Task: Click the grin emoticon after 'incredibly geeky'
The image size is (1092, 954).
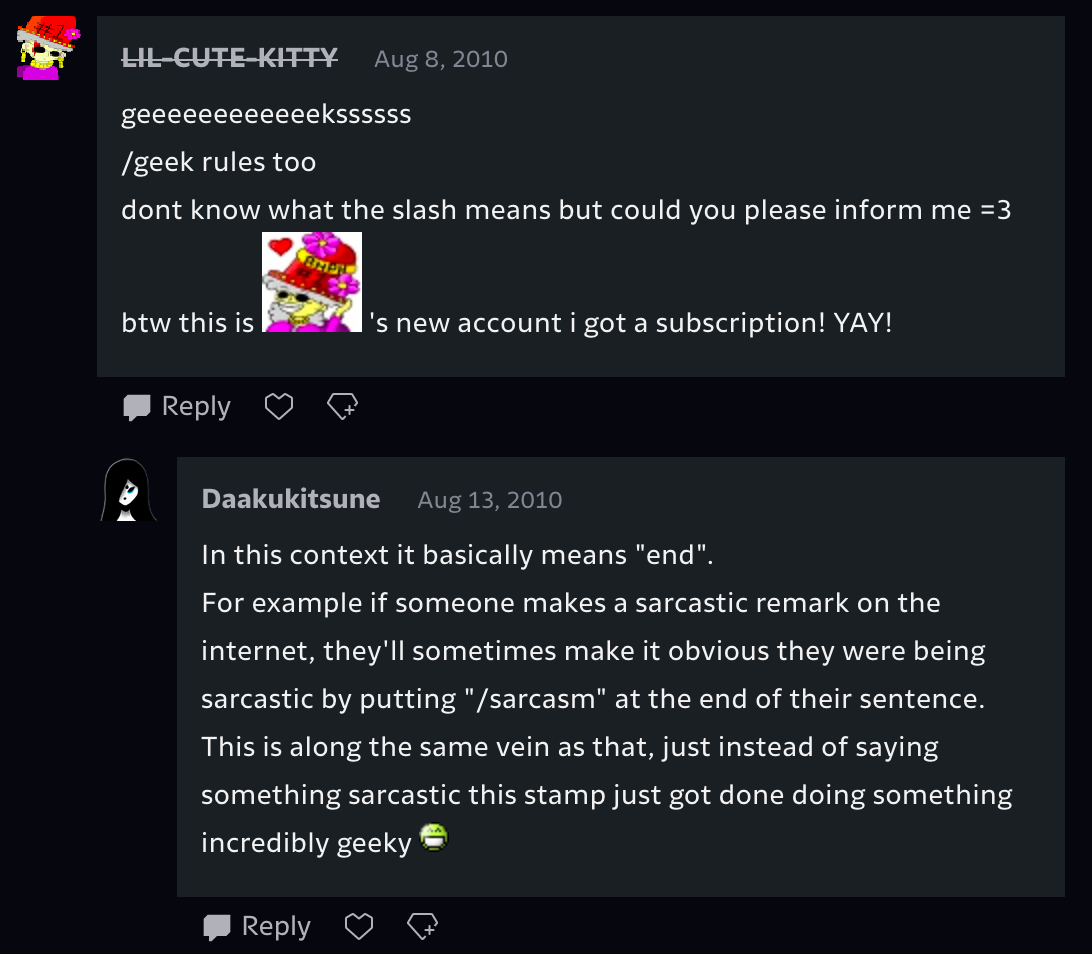Action: (x=434, y=838)
